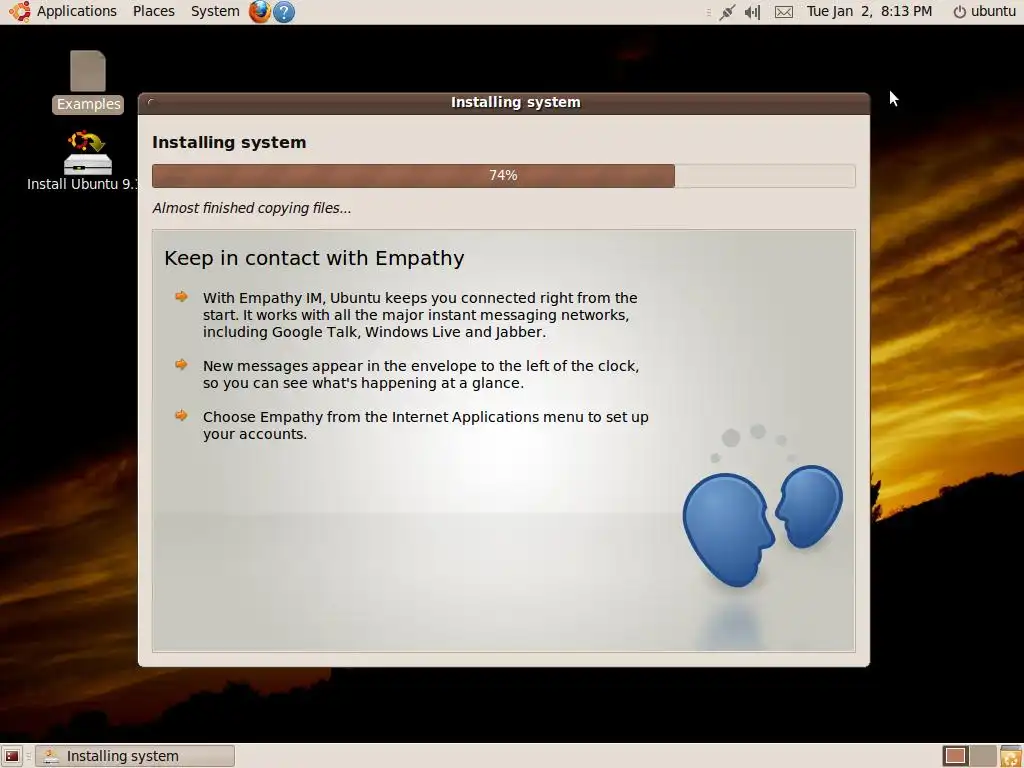Launch Firefox from the top panel
The width and height of the screenshot is (1024, 768).
pyautogui.click(x=260, y=11)
